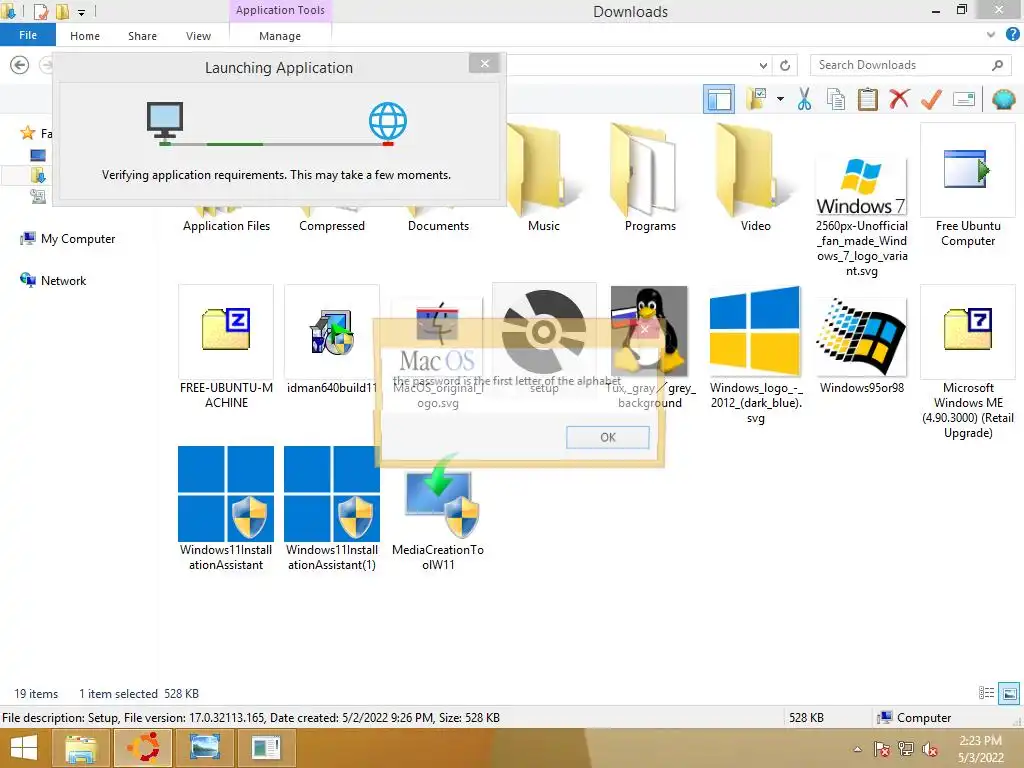Open the picture viewer taskbar app
1024x768 pixels.
(204, 748)
